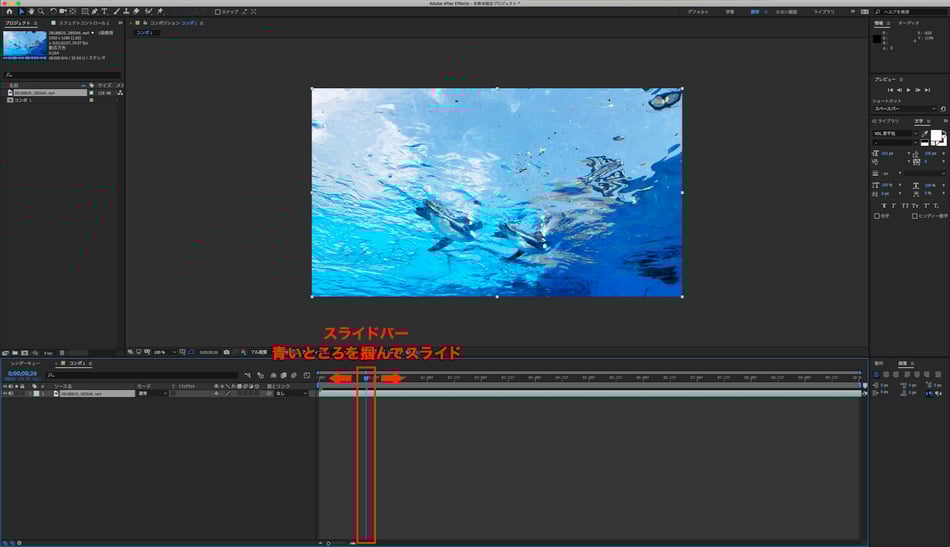Click the white fill color swatch
This screenshot has width=950, height=547.
936,136
